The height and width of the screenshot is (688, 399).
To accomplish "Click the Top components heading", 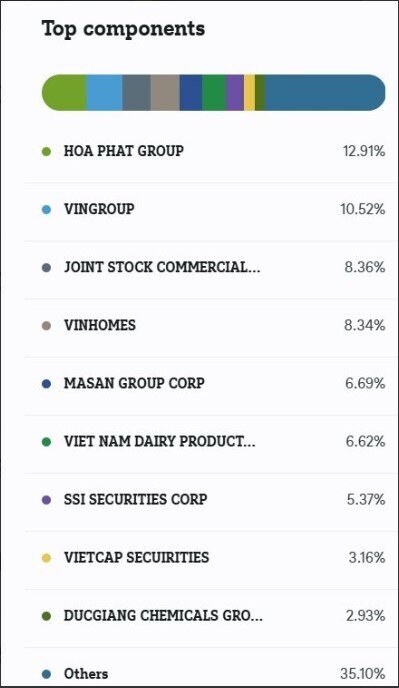I will (123, 29).
